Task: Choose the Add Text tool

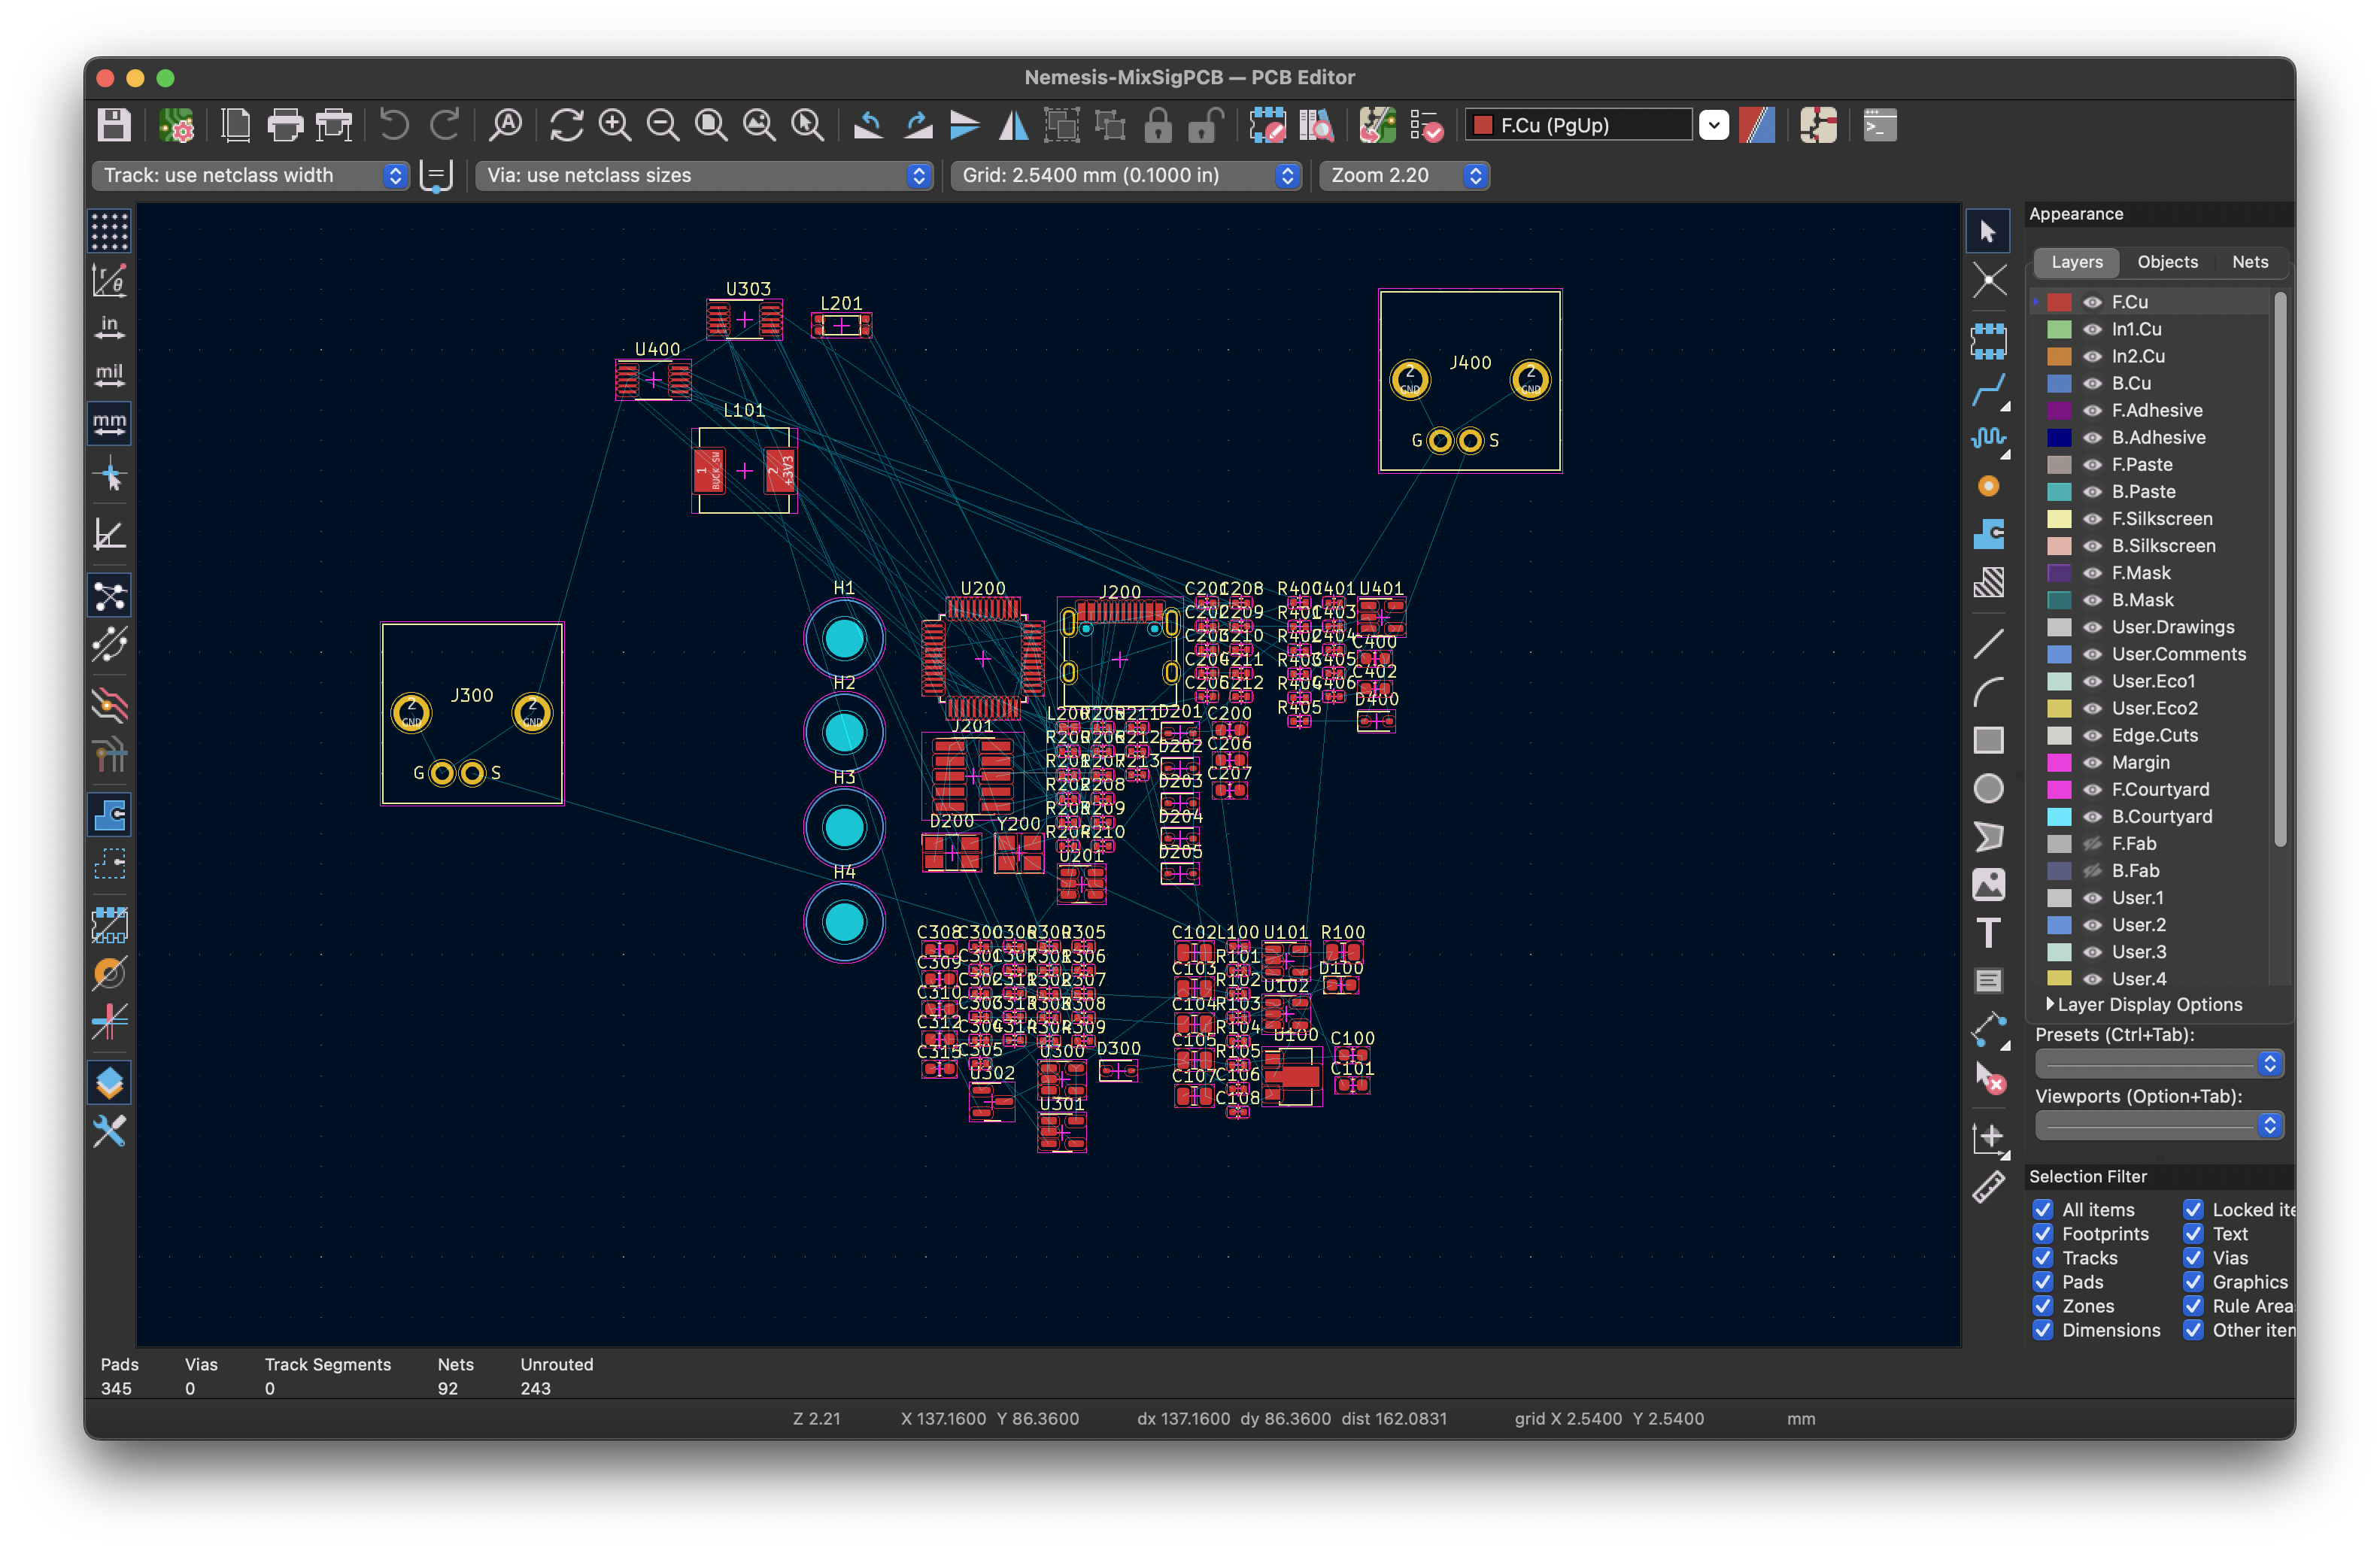Action: pyautogui.click(x=1988, y=932)
